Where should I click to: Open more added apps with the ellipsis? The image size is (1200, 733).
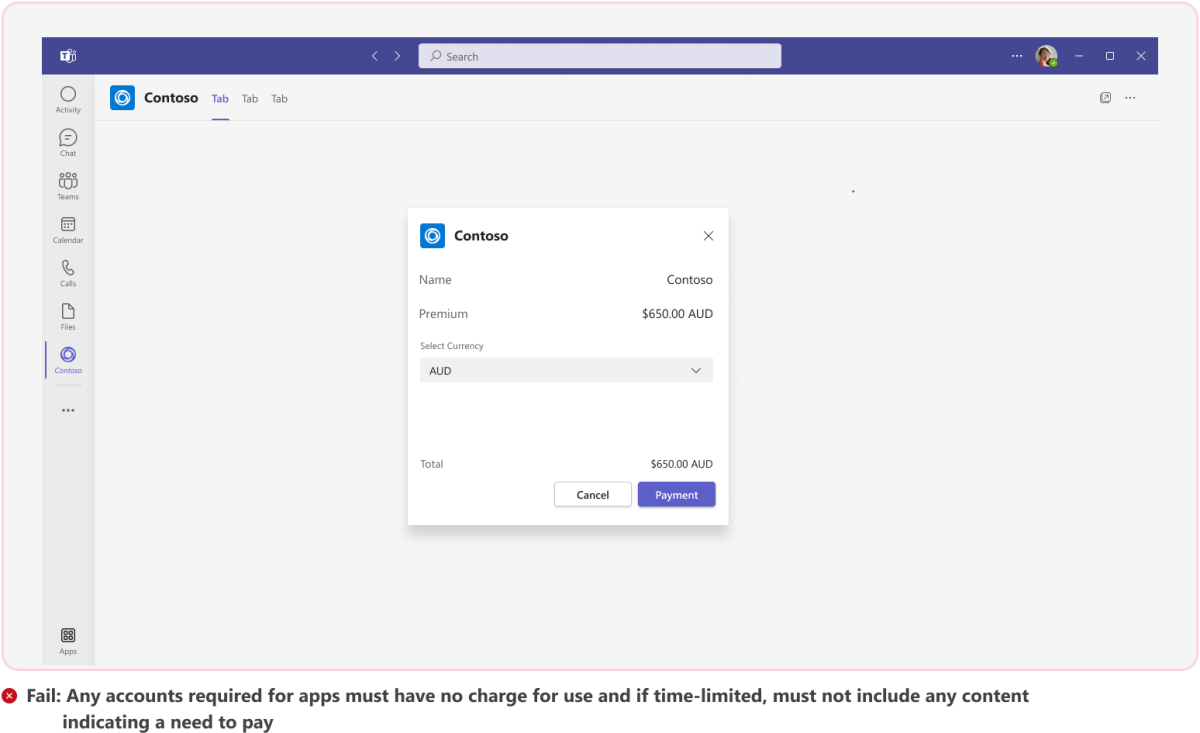pos(67,409)
